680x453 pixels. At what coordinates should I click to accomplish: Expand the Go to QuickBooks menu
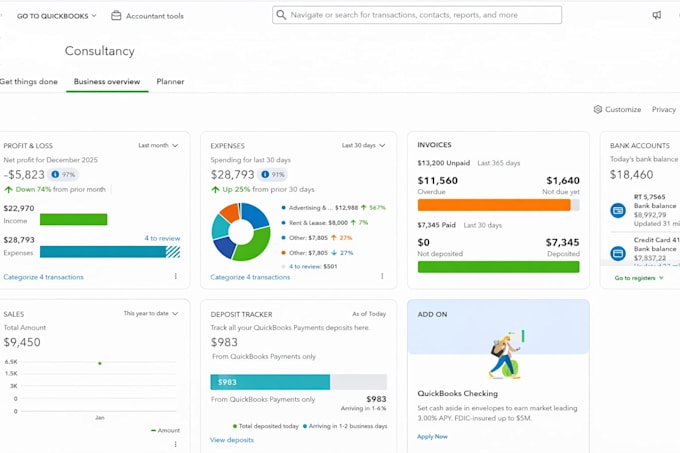click(56, 16)
